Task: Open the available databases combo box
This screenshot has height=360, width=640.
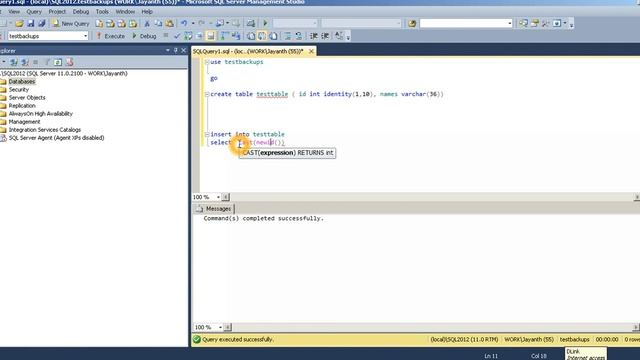Action: pos(48,36)
